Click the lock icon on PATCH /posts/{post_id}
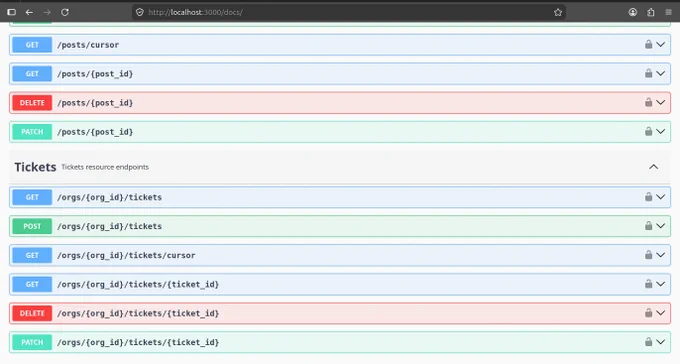This screenshot has width=680, height=364. [x=648, y=131]
